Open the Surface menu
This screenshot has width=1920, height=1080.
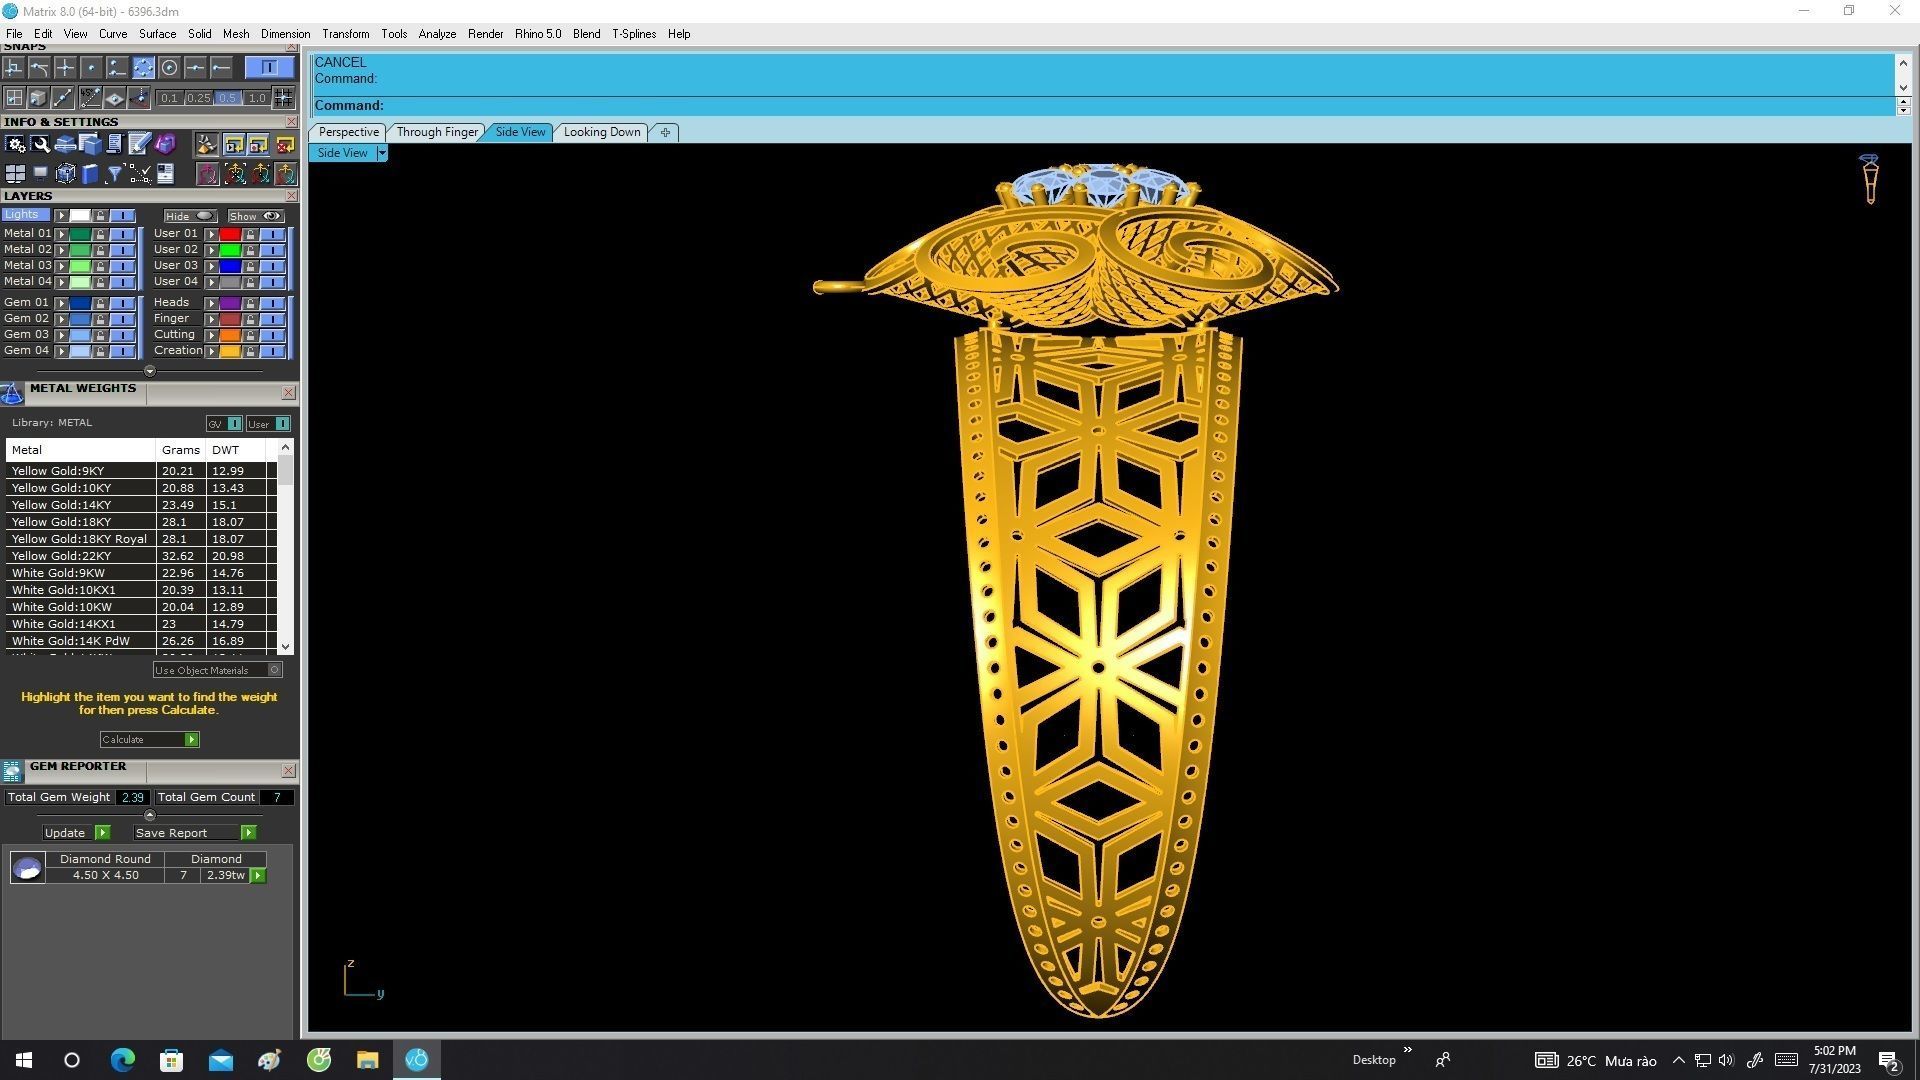[x=157, y=34]
